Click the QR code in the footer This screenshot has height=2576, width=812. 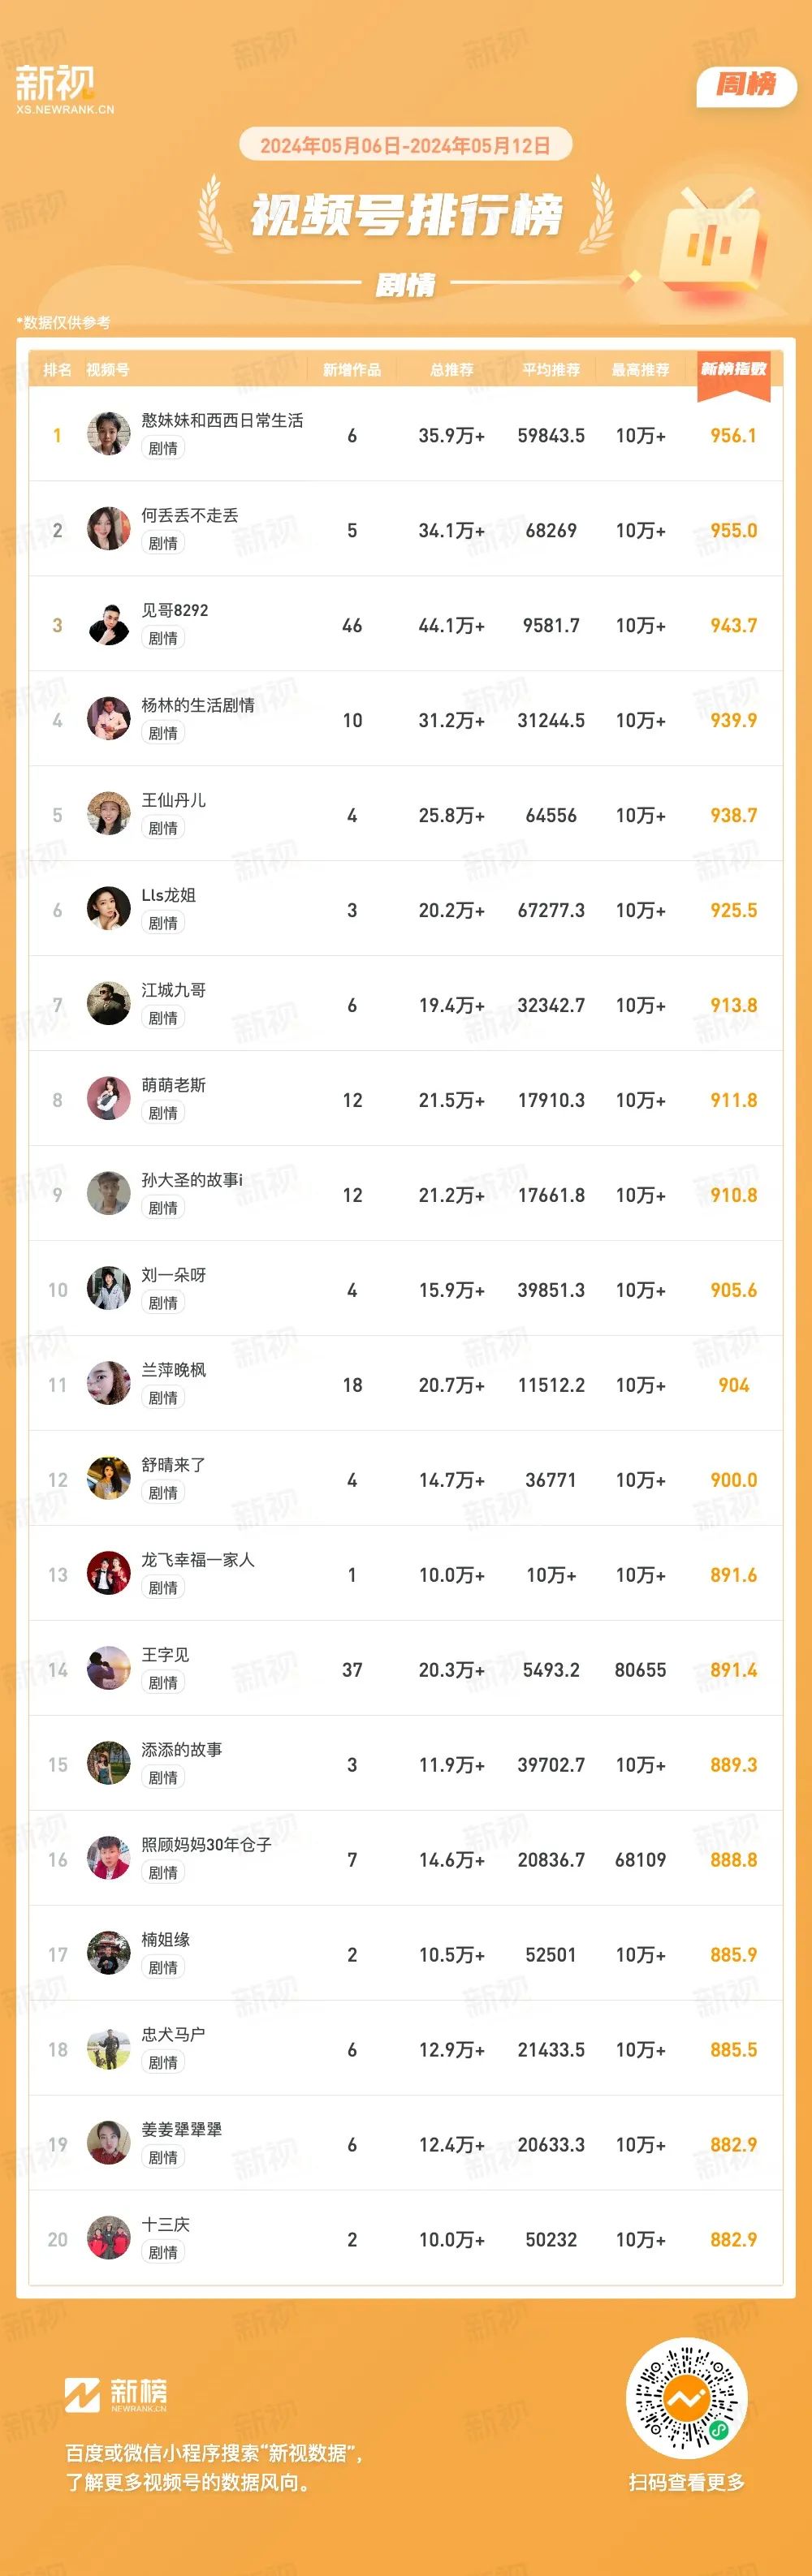686,2399
